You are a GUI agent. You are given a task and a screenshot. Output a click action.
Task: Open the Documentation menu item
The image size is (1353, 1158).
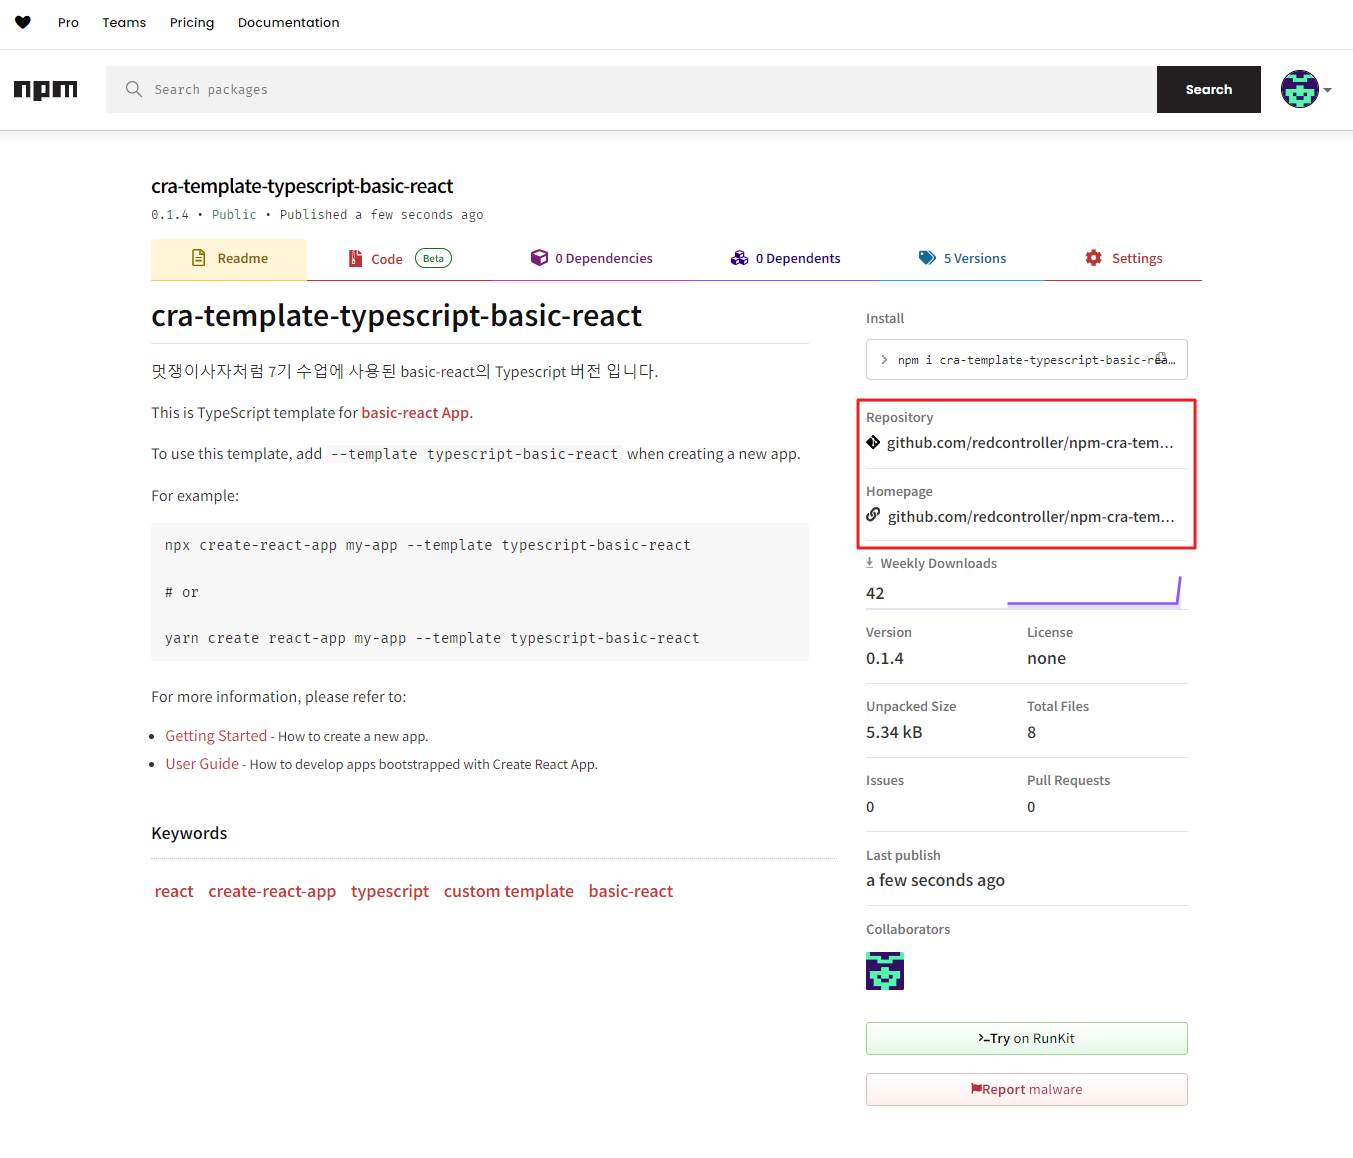(x=289, y=22)
